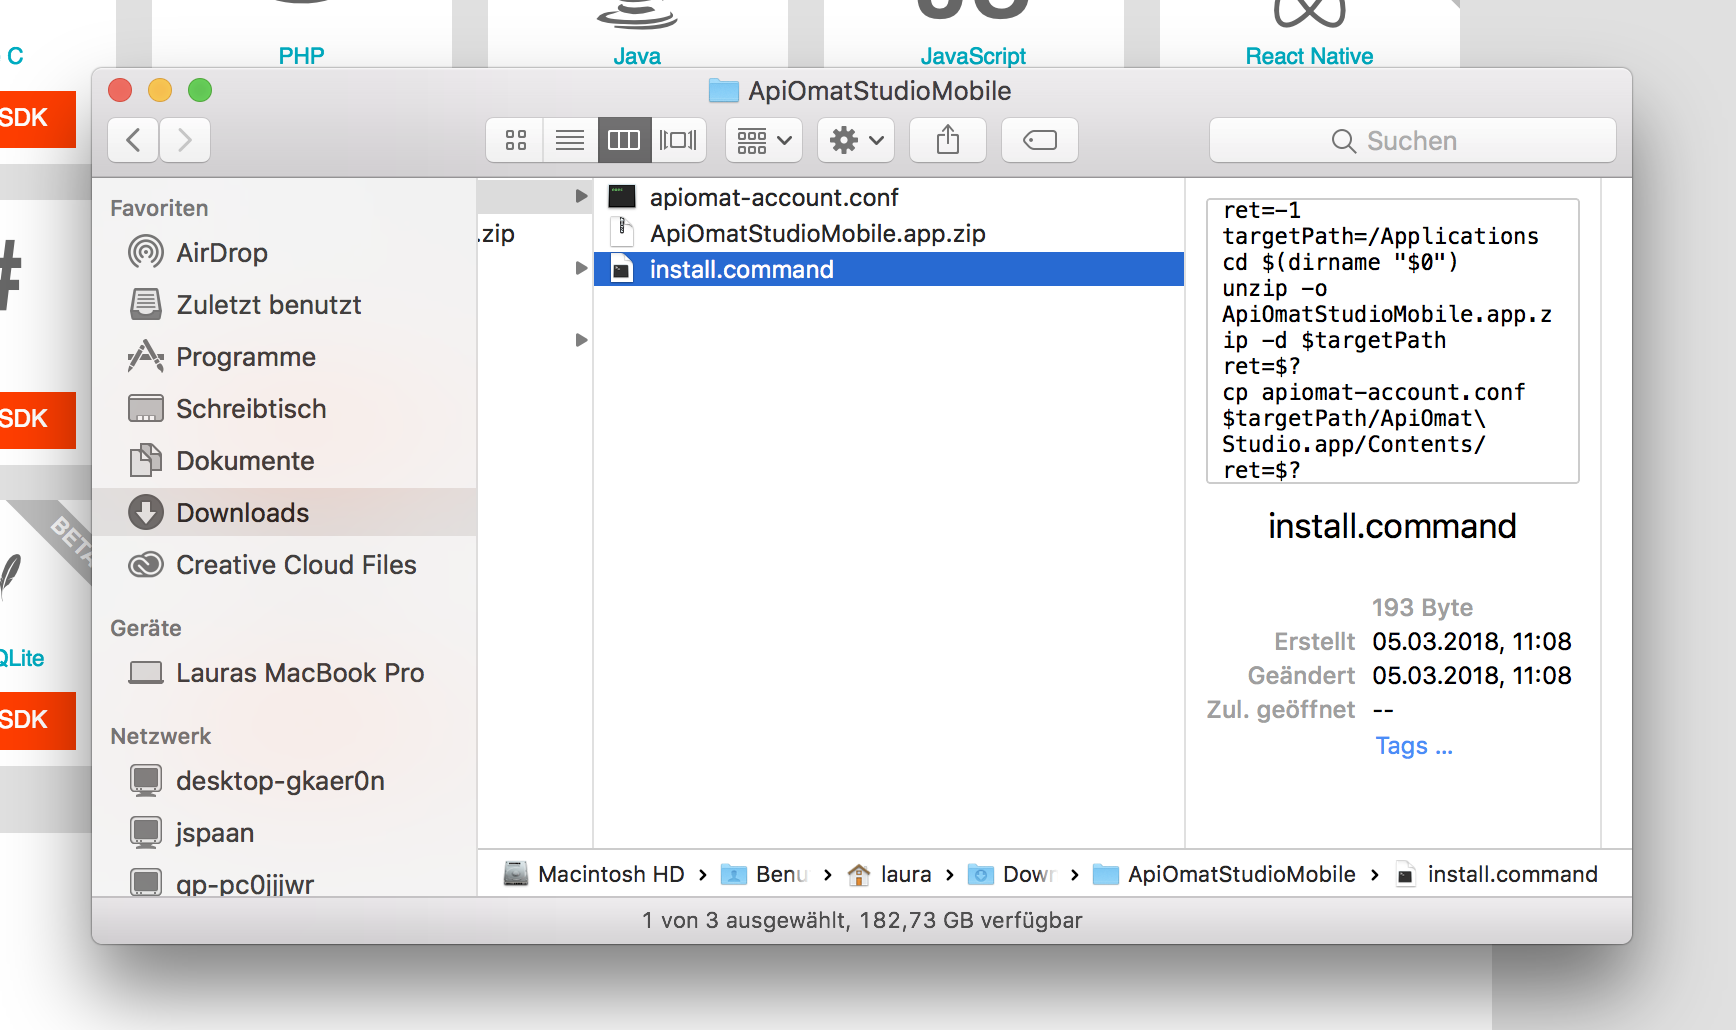1736x1030 pixels.
Task: Close the Finder window
Action: pyautogui.click(x=120, y=90)
